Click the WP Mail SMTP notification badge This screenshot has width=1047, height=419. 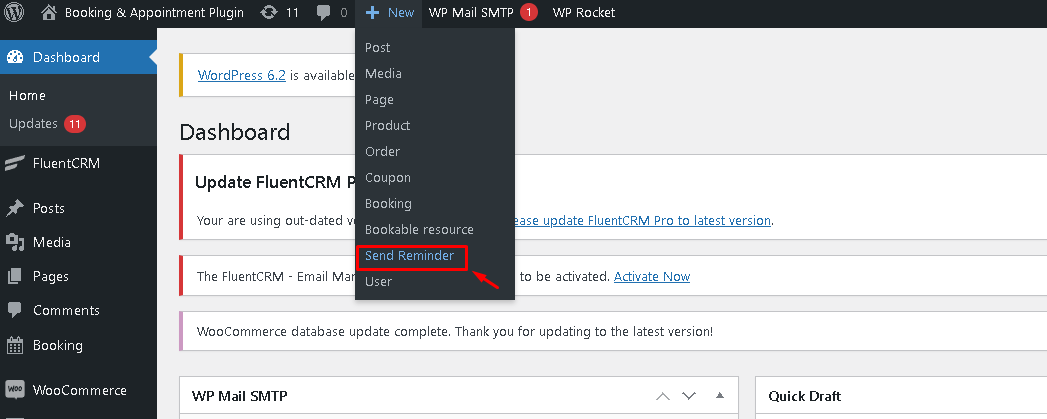point(529,12)
